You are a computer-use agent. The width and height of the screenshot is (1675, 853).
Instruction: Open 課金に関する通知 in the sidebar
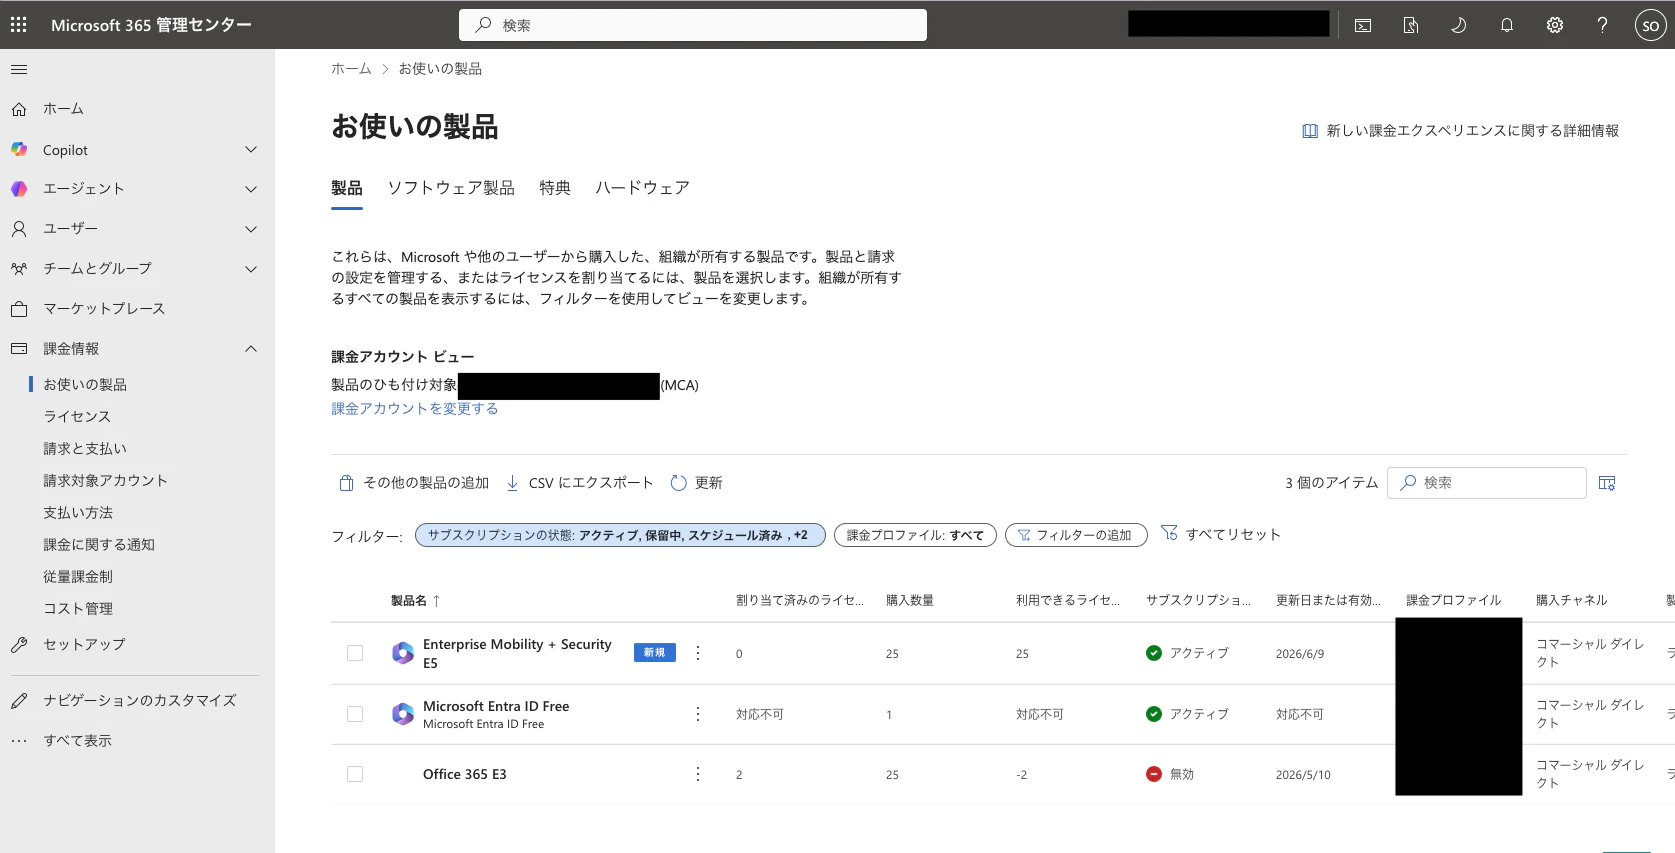click(x=99, y=545)
